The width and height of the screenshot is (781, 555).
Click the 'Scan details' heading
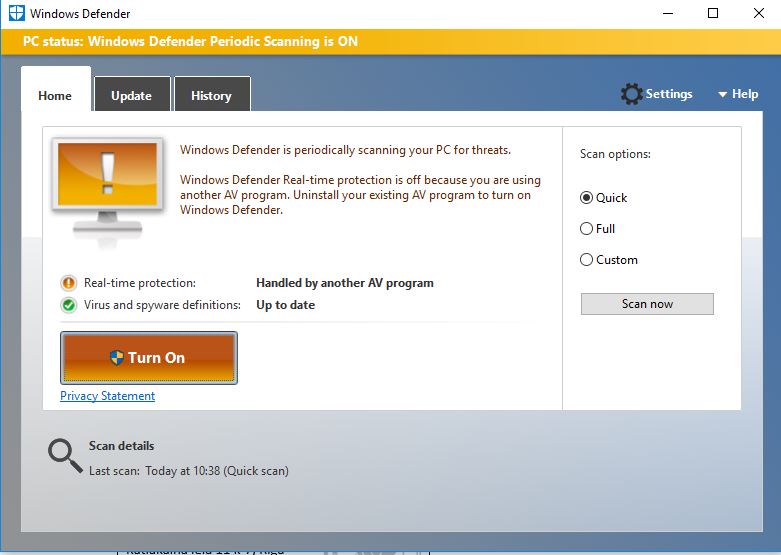(122, 446)
